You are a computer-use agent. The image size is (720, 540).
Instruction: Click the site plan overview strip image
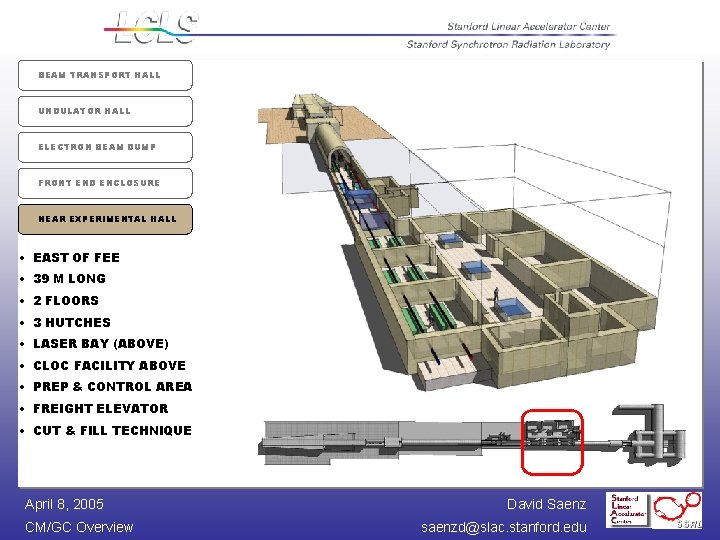[473, 440]
